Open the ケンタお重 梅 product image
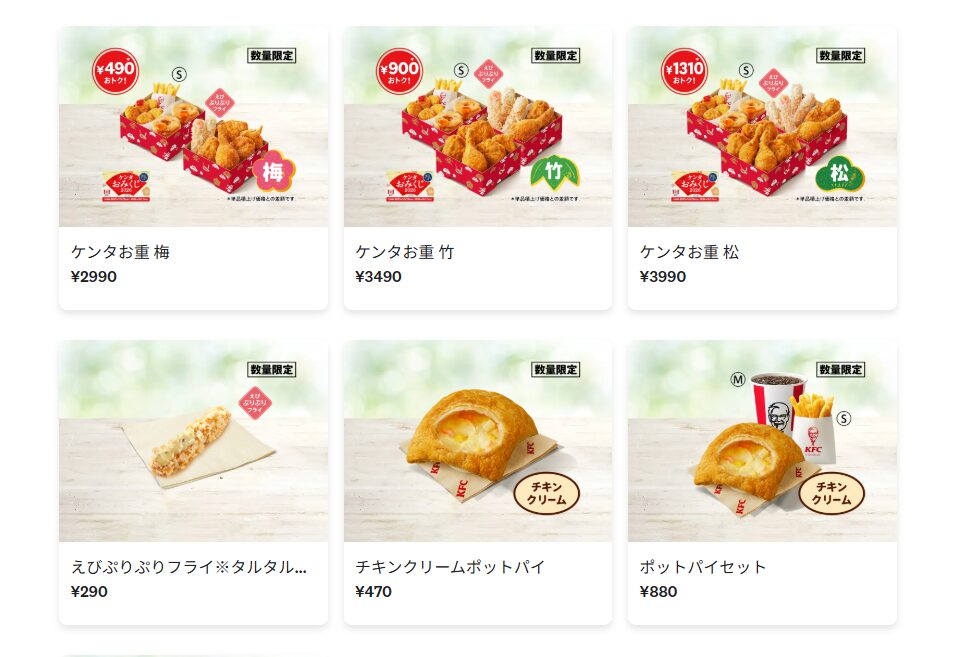The image size is (957, 657). [x=193, y=126]
